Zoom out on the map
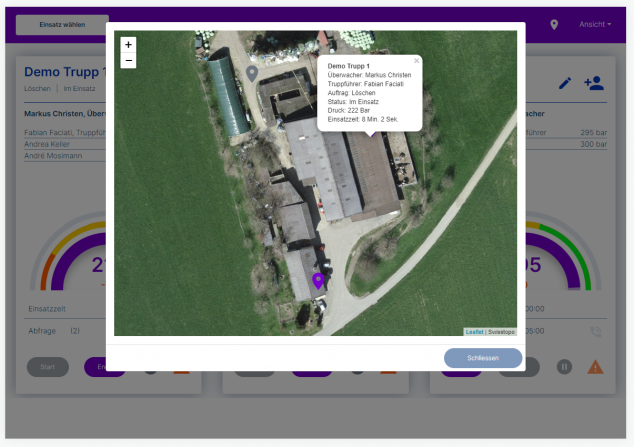634x447 pixels. tap(128, 61)
